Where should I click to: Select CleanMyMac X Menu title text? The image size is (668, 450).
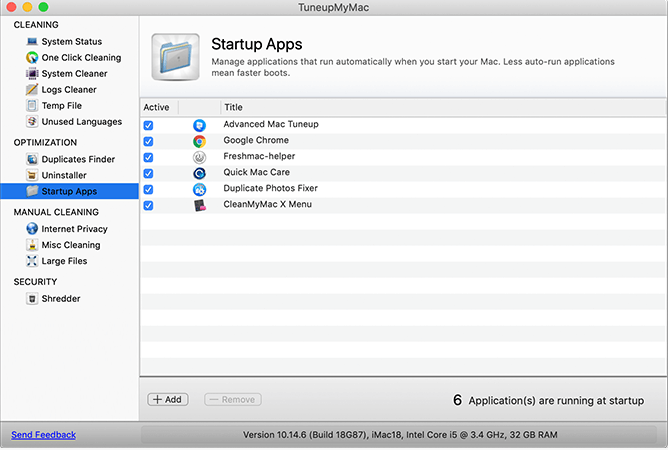268,204
